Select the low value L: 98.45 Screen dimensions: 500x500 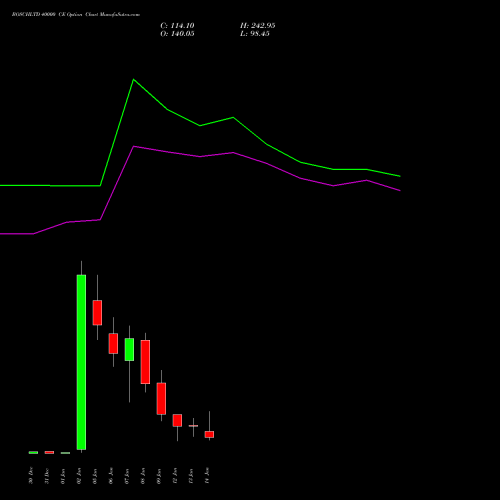pos(255,34)
